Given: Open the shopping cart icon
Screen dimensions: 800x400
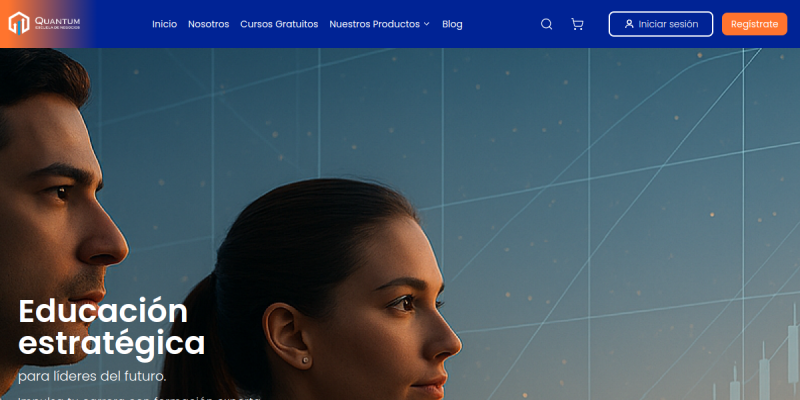Looking at the screenshot, I should tap(577, 24).
